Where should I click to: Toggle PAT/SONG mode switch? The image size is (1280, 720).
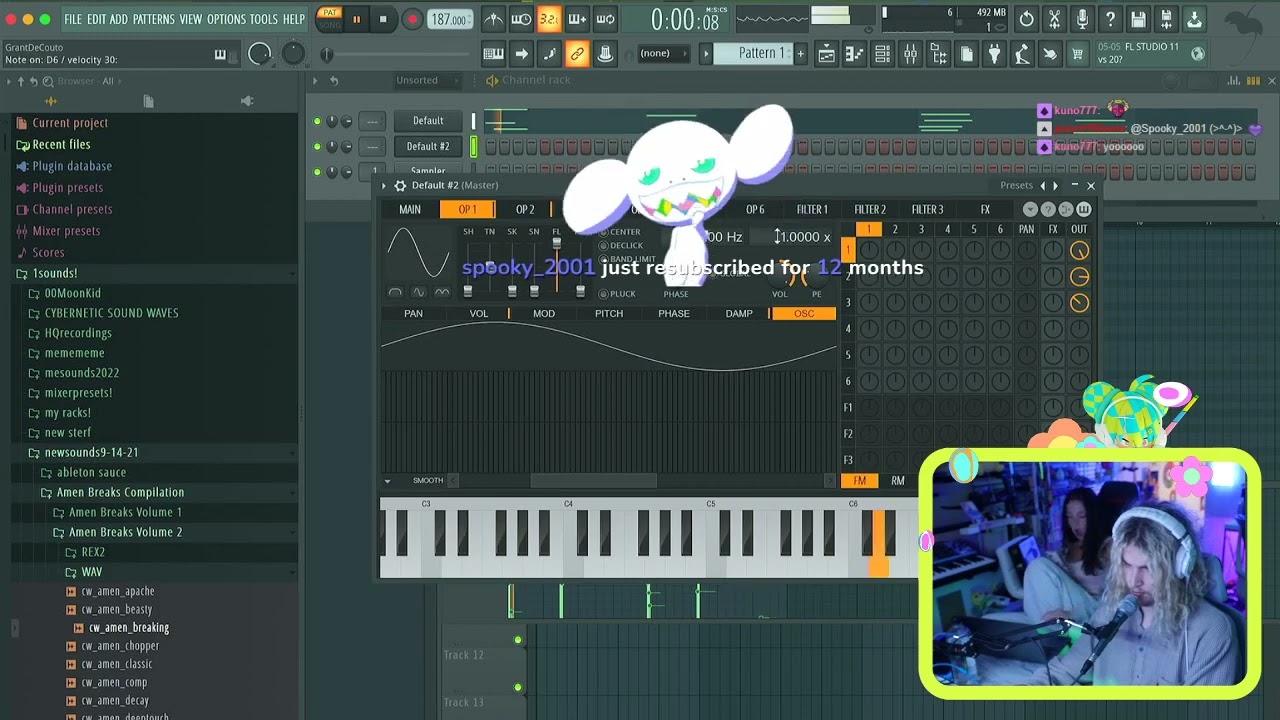[x=329, y=19]
